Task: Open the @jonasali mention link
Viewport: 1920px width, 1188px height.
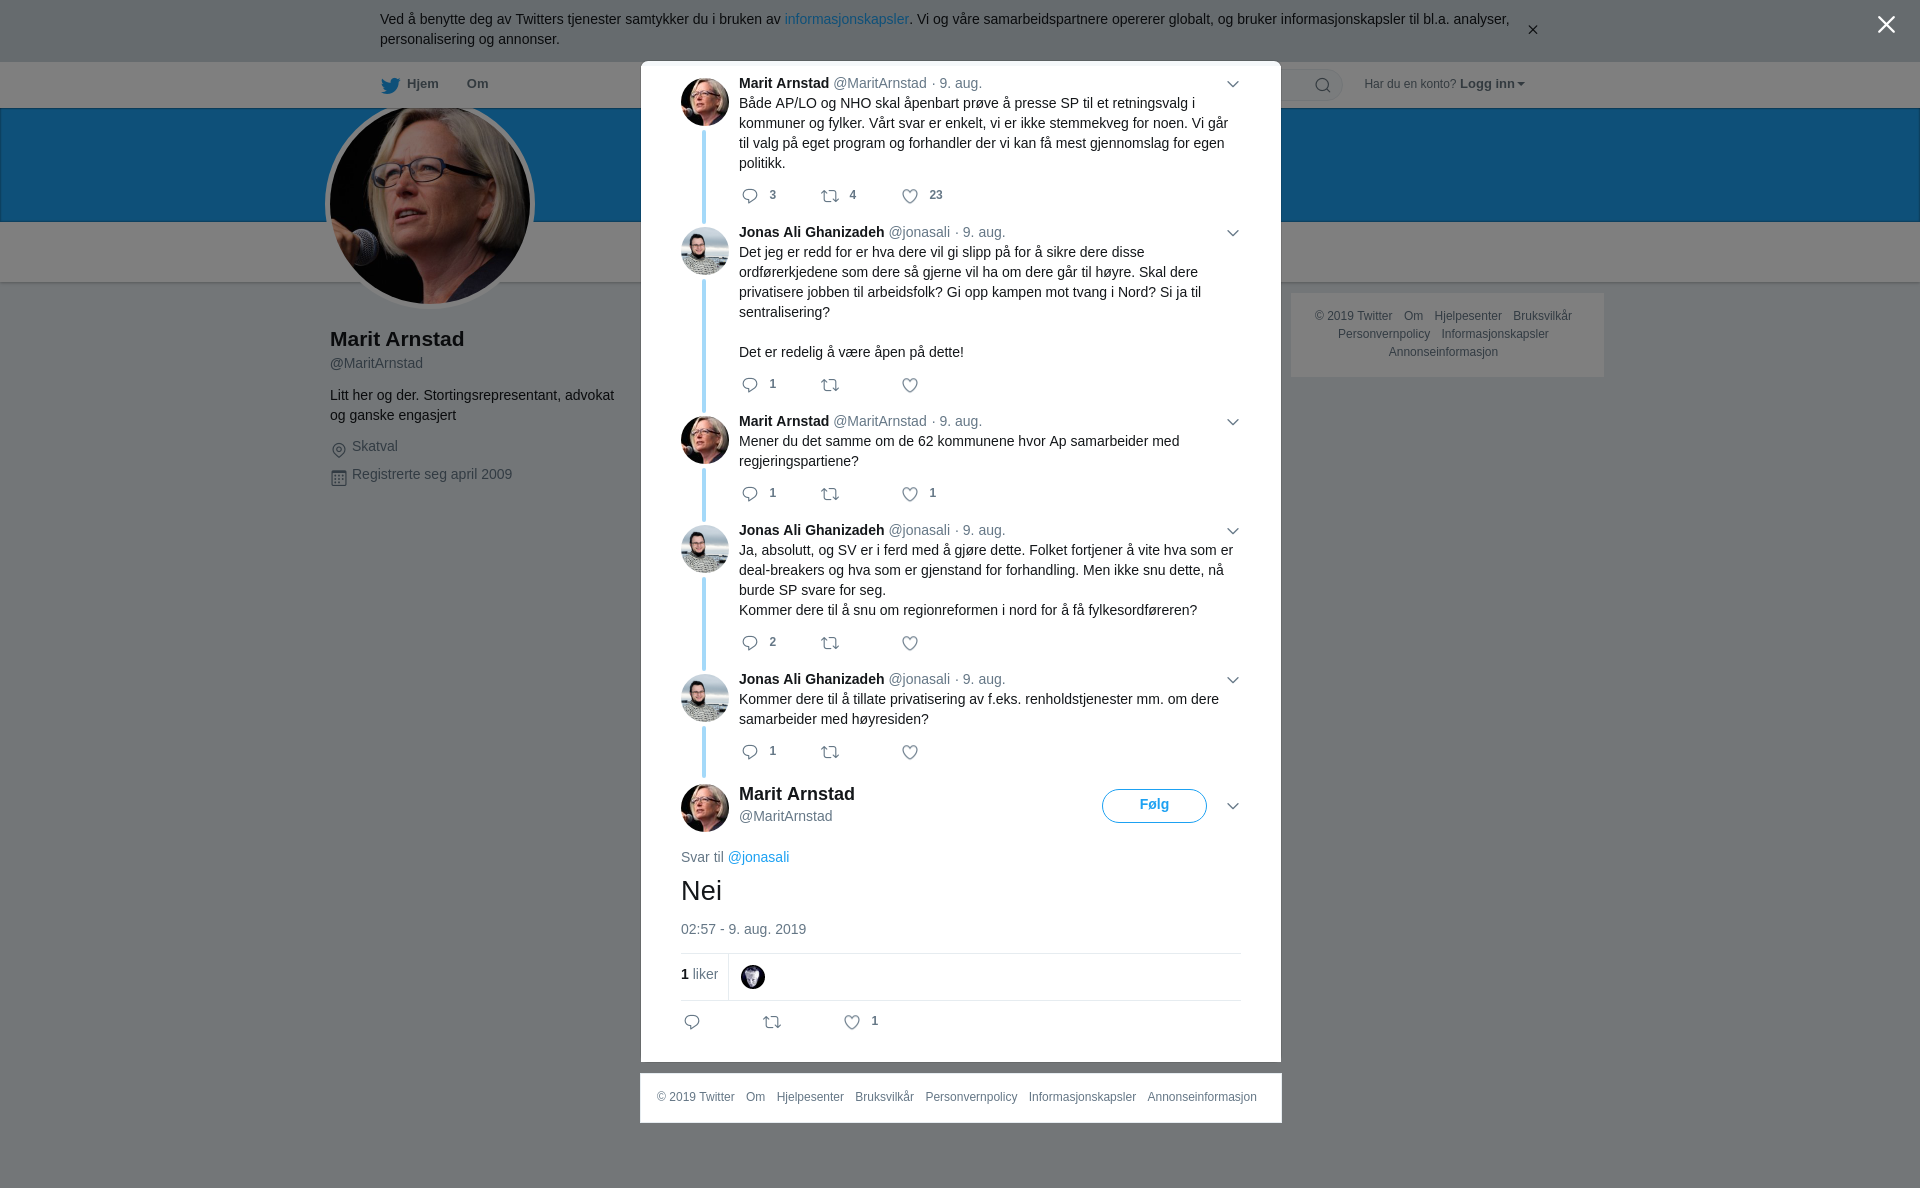Action: pyautogui.click(x=758, y=857)
